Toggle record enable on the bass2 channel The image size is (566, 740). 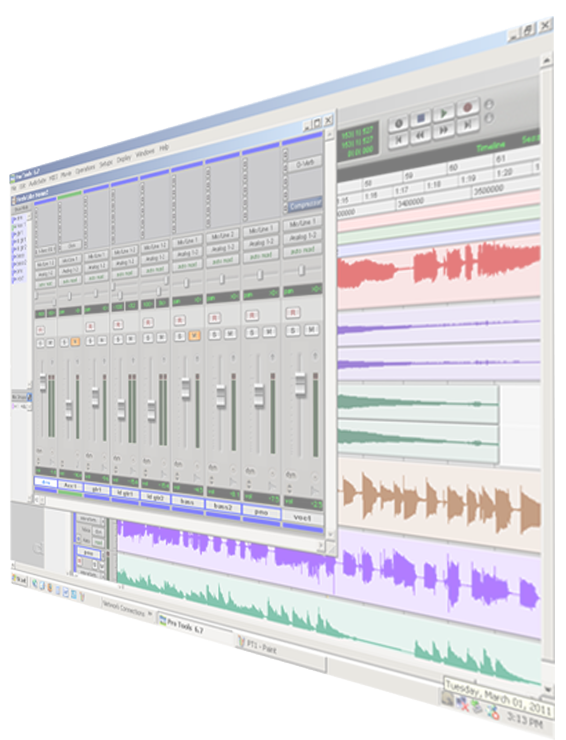tap(215, 318)
